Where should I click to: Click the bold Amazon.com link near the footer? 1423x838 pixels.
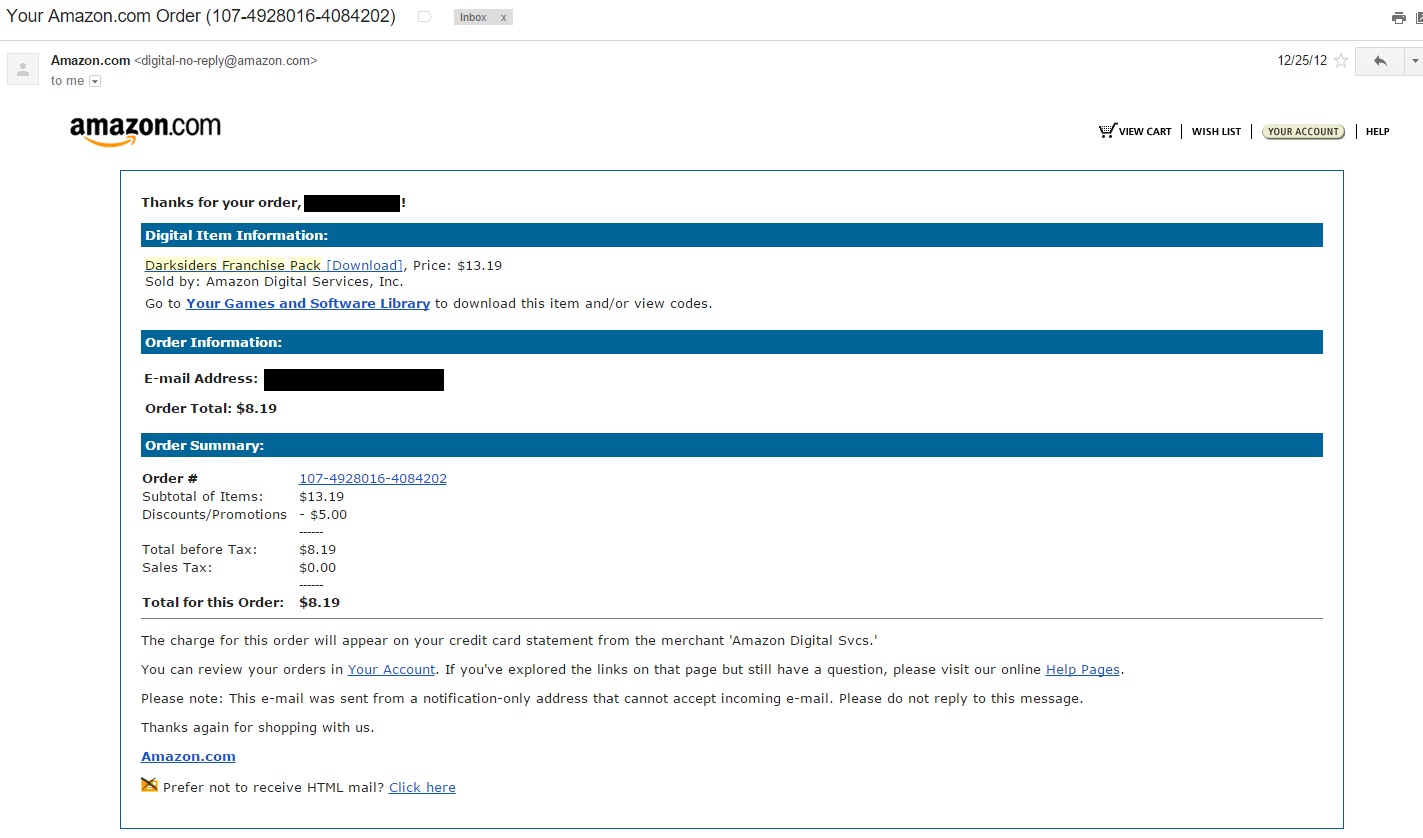click(x=188, y=757)
